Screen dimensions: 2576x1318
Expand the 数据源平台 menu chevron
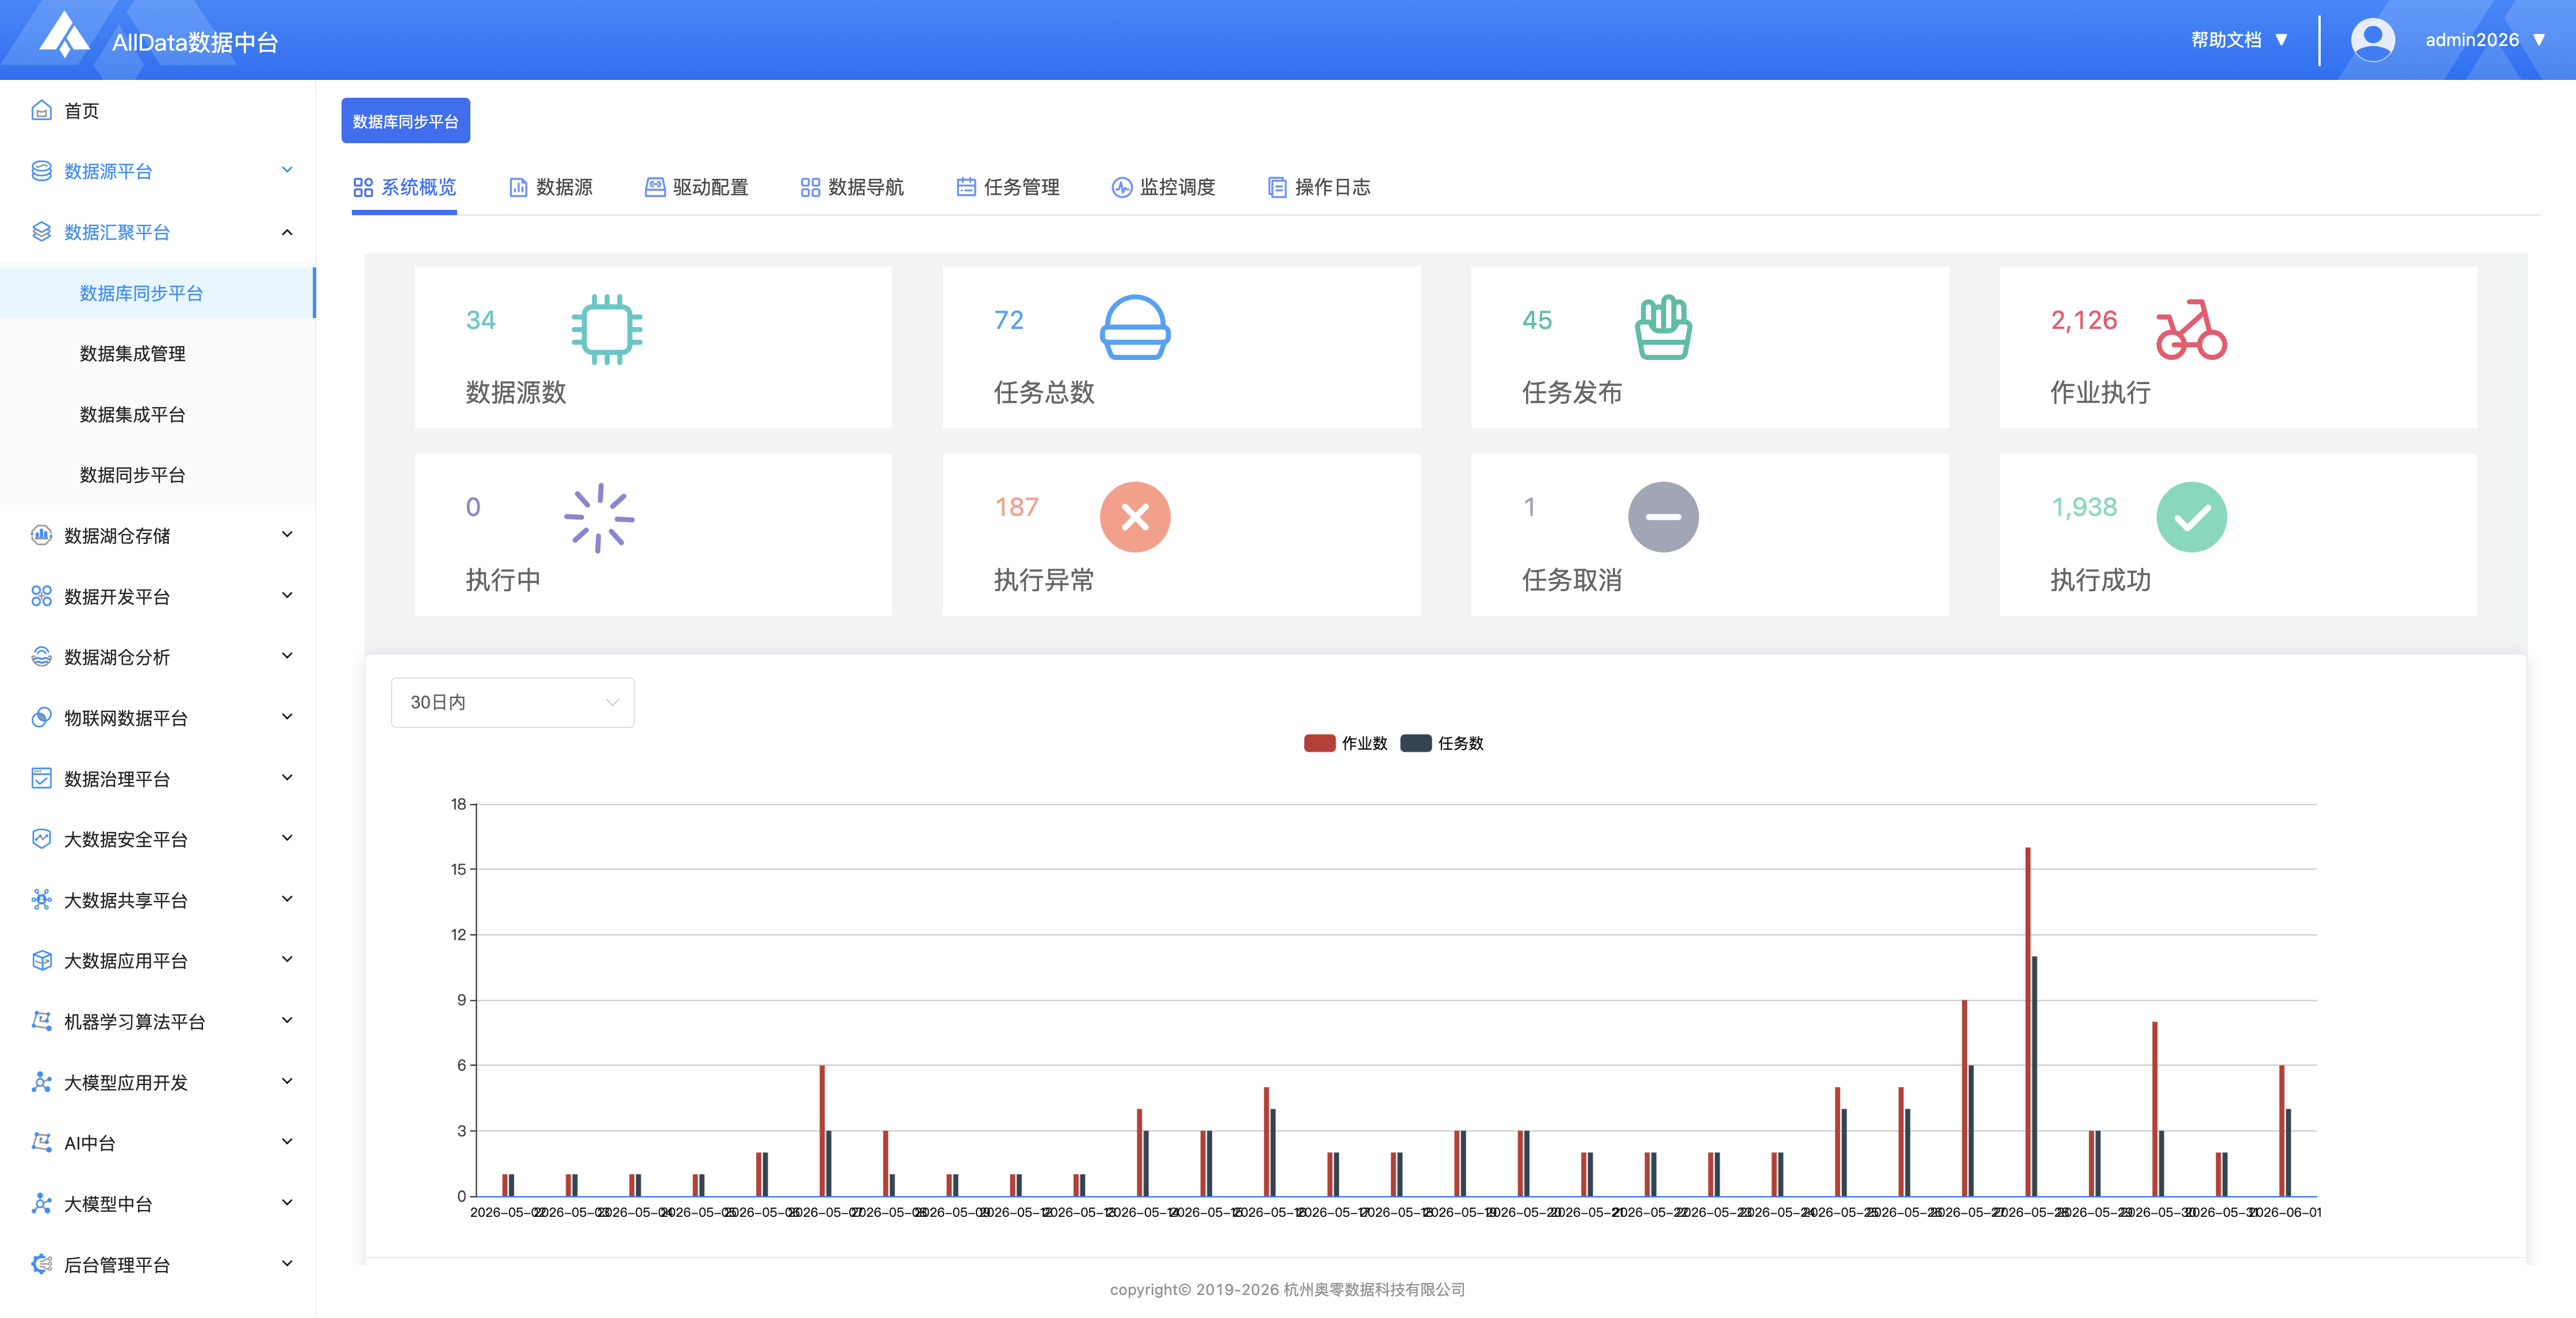[x=287, y=170]
